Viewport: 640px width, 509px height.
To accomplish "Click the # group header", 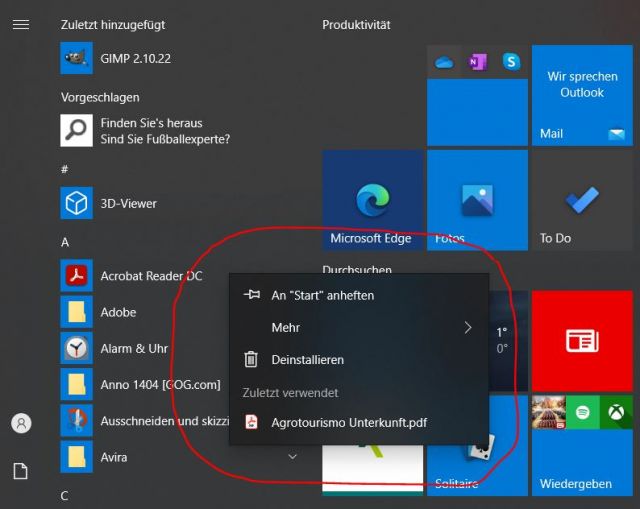I will point(64,169).
